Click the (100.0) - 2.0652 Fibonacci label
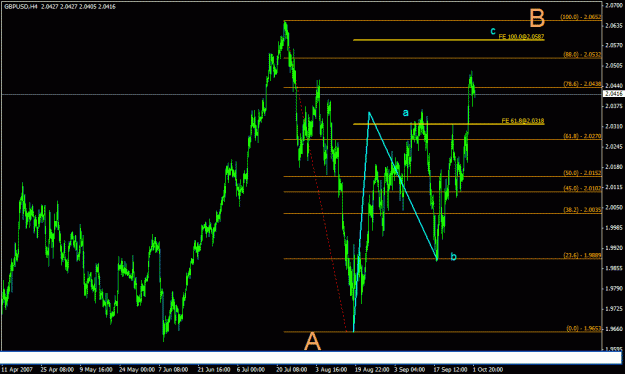This screenshot has width=625, height=374. click(x=581, y=17)
